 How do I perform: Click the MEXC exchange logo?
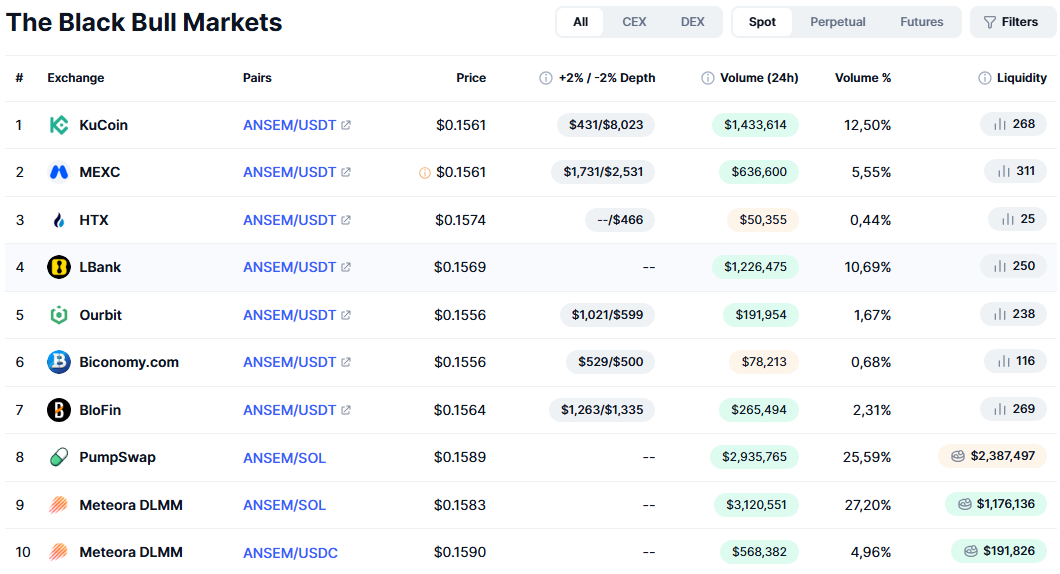click(x=59, y=172)
